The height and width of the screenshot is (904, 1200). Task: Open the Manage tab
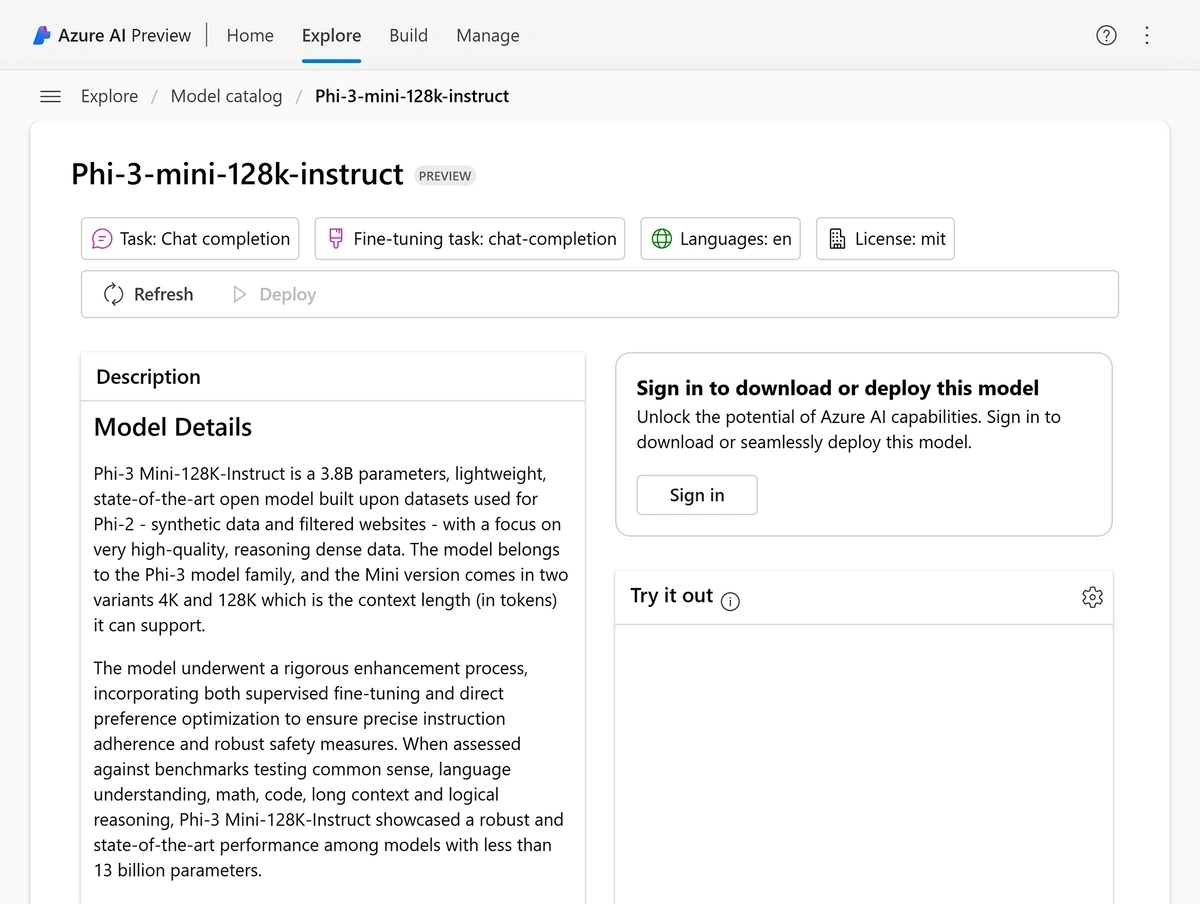point(488,35)
